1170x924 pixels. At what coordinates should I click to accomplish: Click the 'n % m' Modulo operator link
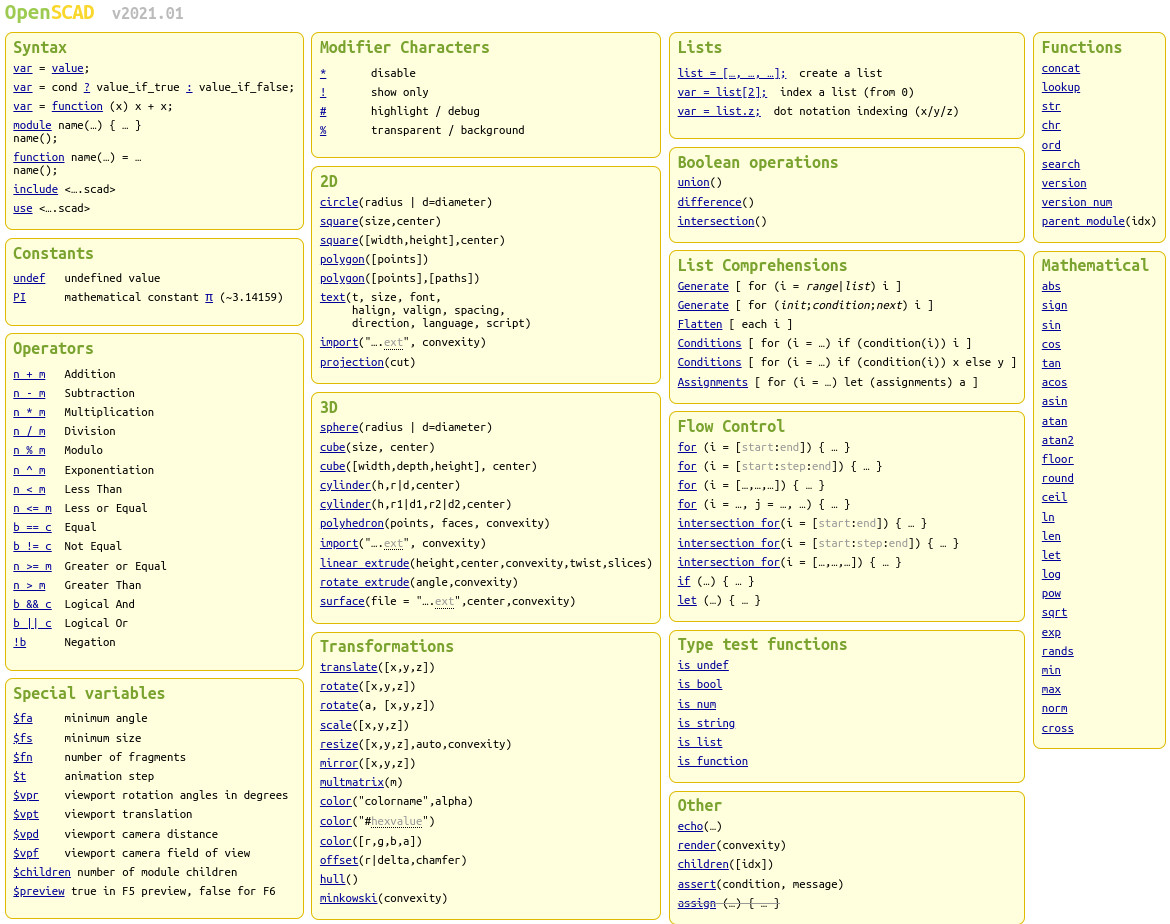point(29,451)
